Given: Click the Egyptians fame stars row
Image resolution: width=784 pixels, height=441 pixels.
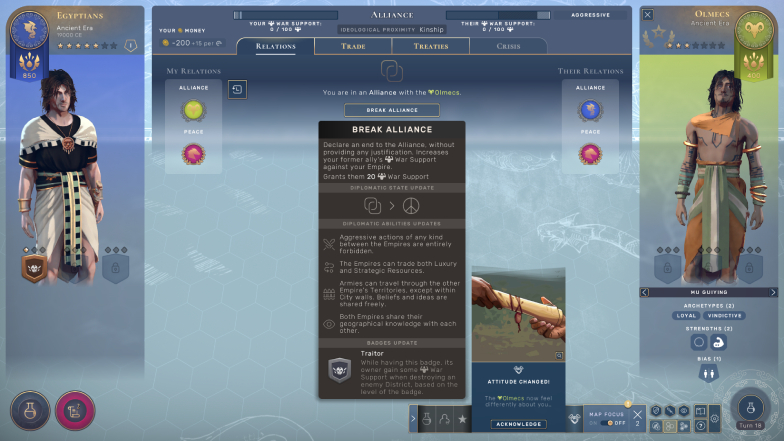Looking at the screenshot, I should point(88,46).
